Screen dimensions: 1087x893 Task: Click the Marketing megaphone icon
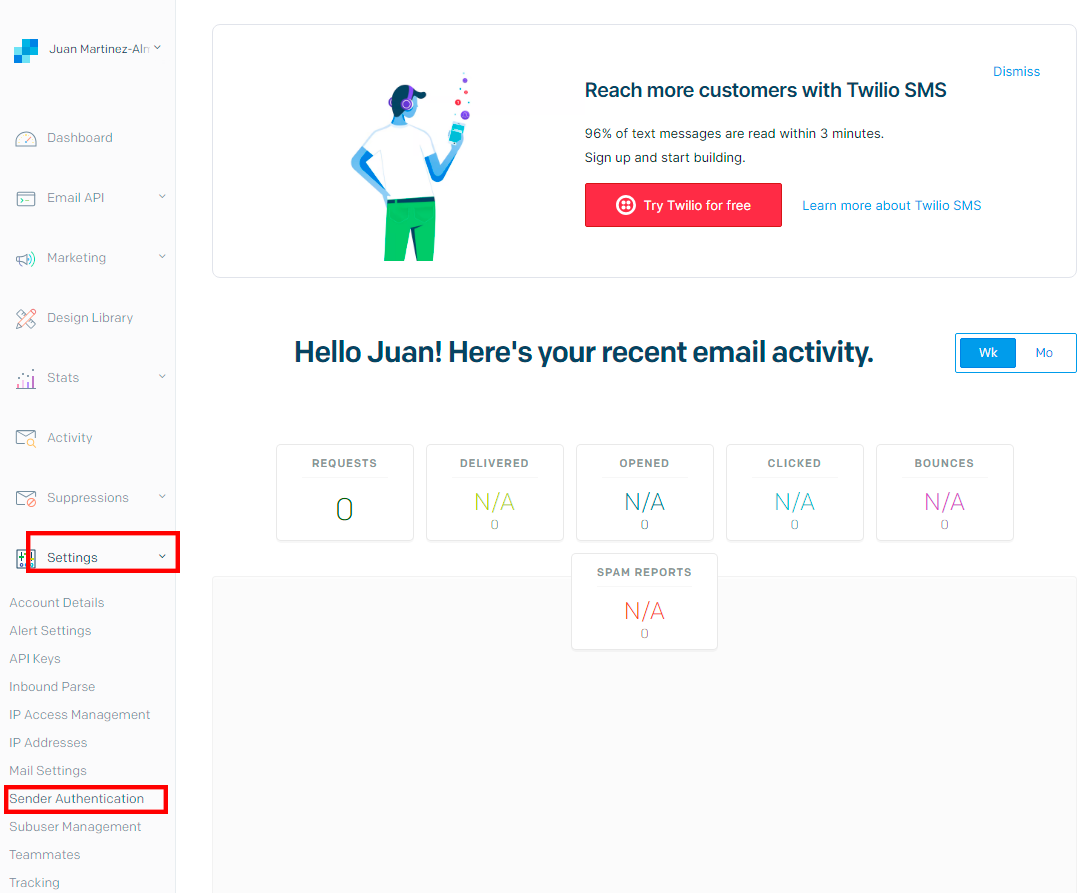pos(26,259)
